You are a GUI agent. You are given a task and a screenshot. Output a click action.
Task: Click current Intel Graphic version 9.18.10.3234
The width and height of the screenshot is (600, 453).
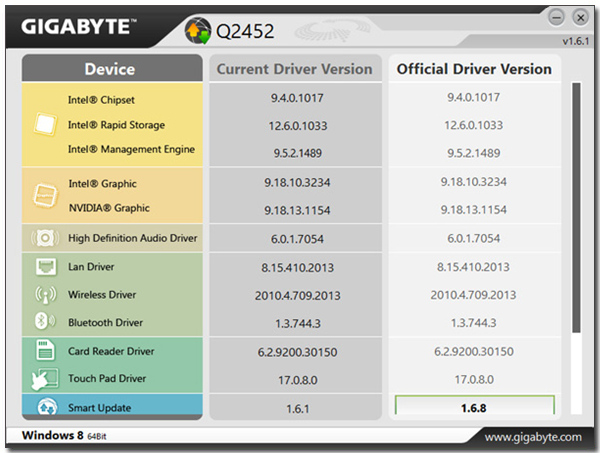pyautogui.click(x=297, y=182)
